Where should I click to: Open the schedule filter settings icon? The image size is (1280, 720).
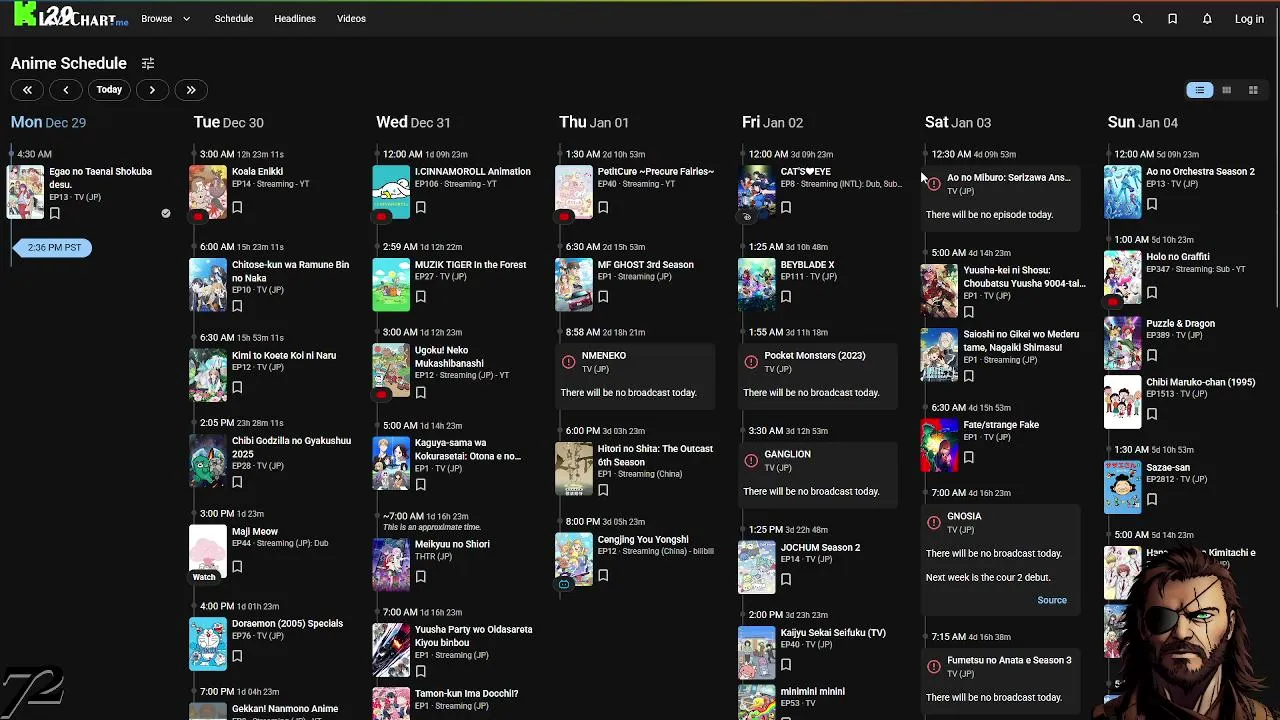[147, 63]
